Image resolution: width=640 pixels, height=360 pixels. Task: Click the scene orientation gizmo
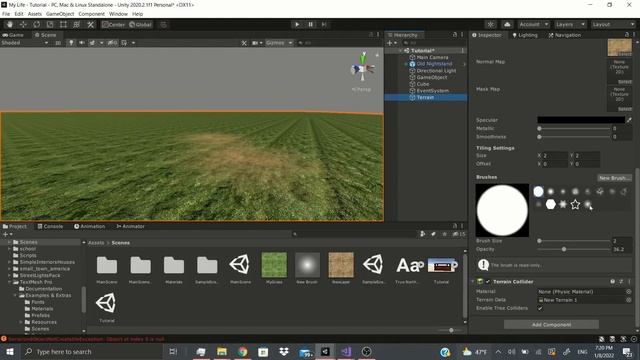pyautogui.click(x=362, y=69)
